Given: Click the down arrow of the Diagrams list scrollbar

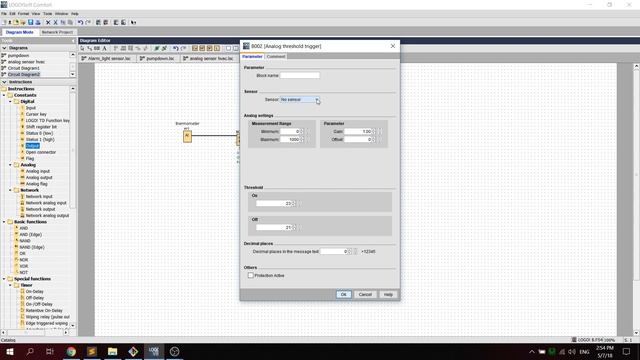Looking at the screenshot, I should (73, 74).
